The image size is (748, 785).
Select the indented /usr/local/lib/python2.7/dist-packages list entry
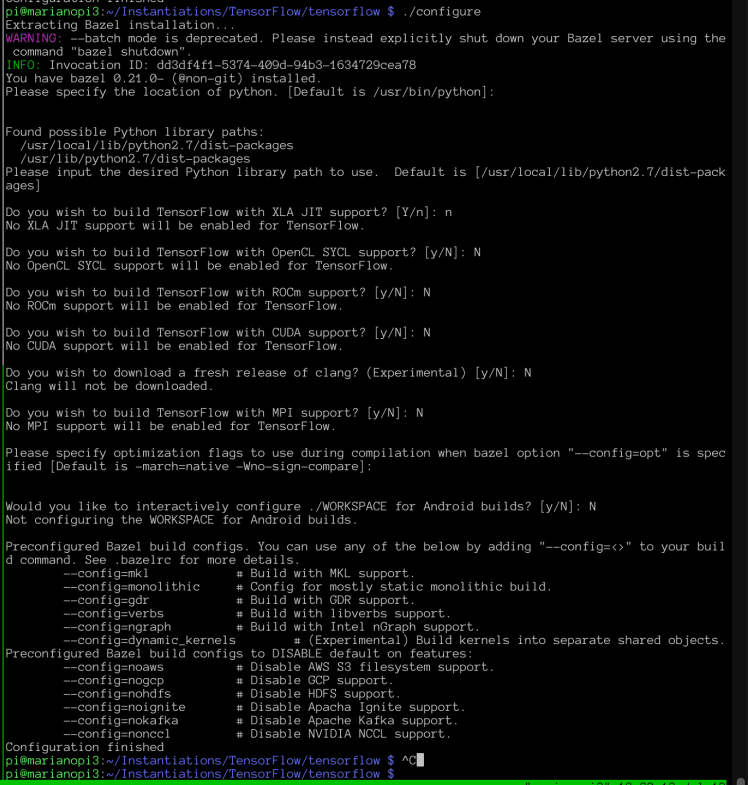(x=157, y=146)
